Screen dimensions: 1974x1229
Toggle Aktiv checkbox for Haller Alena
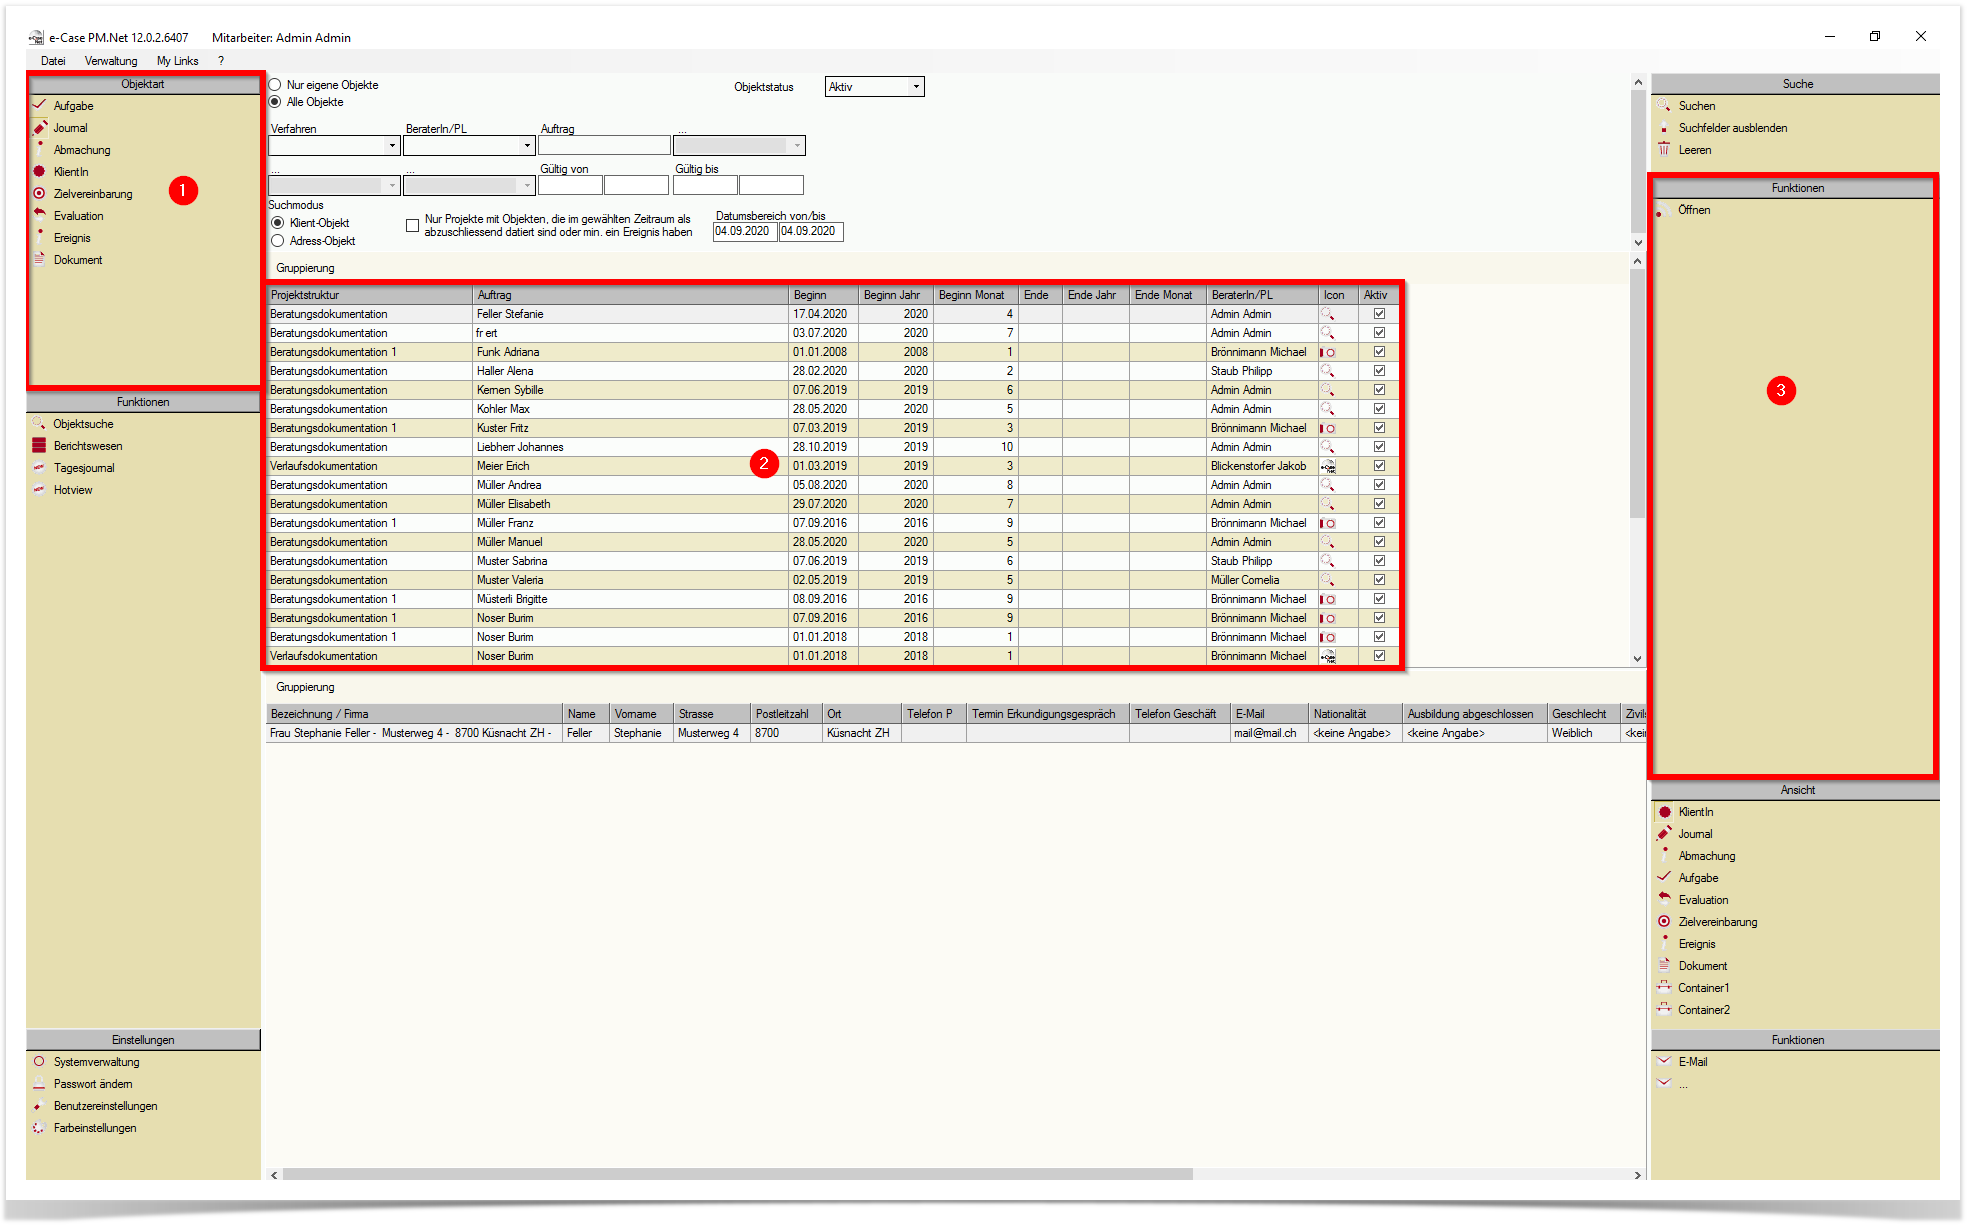click(1379, 371)
